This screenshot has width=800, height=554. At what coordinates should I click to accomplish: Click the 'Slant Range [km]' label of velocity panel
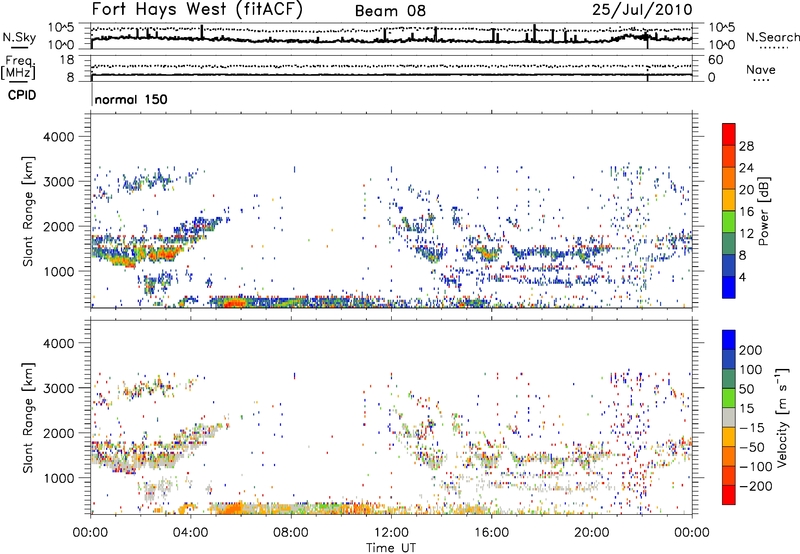point(28,418)
